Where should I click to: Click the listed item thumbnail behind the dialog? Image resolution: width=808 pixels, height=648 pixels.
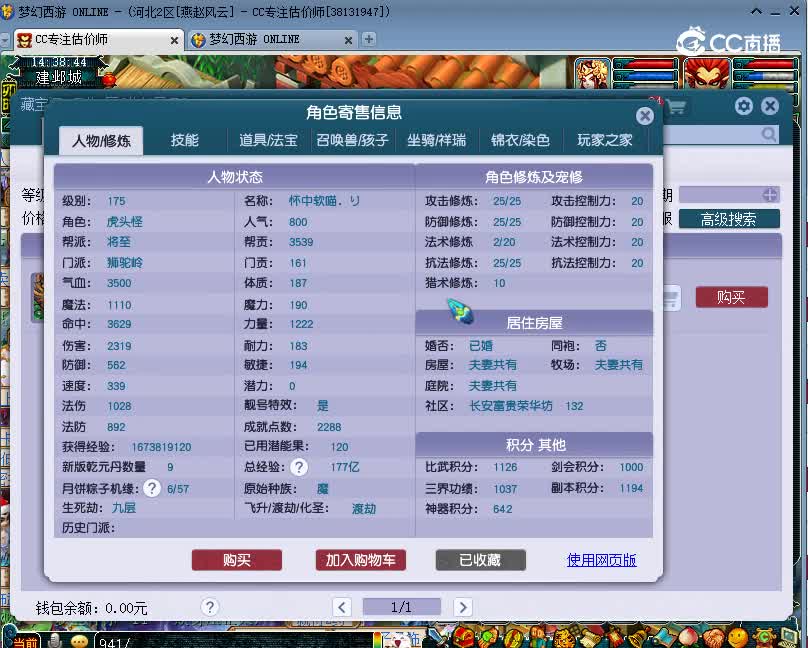click(x=38, y=297)
